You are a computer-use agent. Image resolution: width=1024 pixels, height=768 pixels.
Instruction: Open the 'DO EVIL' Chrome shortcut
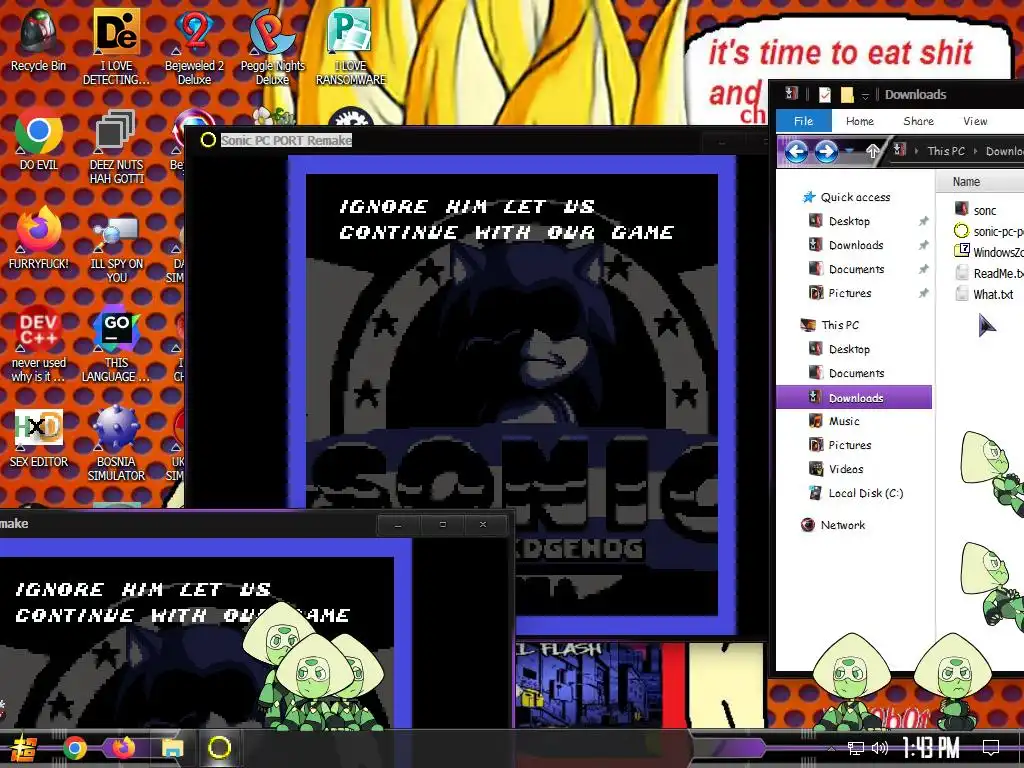pos(39,140)
